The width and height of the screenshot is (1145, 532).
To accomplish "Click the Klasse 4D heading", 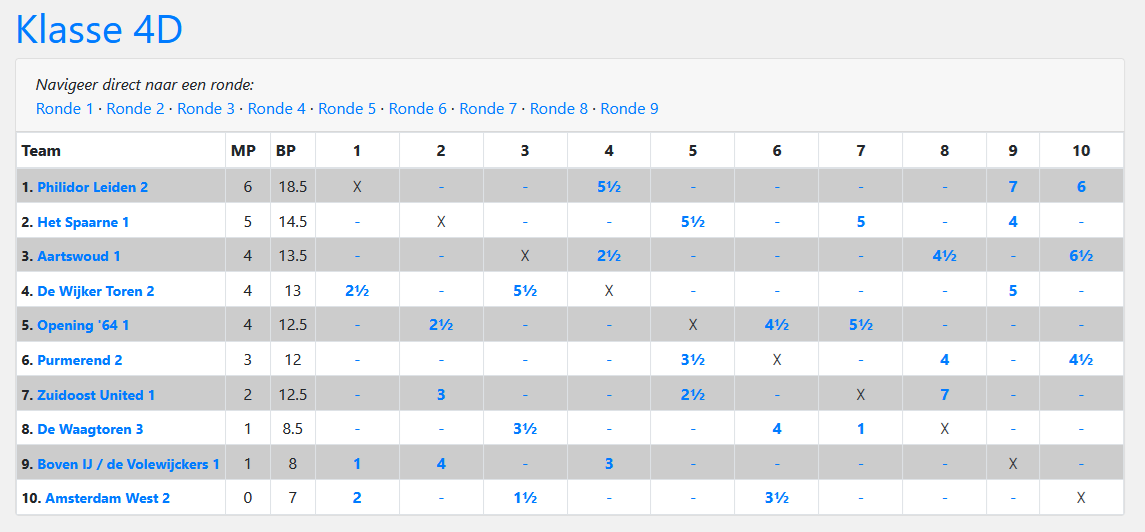I will (x=99, y=29).
